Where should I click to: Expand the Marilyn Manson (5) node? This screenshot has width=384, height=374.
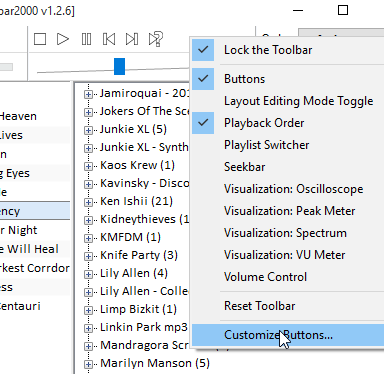tap(88, 364)
